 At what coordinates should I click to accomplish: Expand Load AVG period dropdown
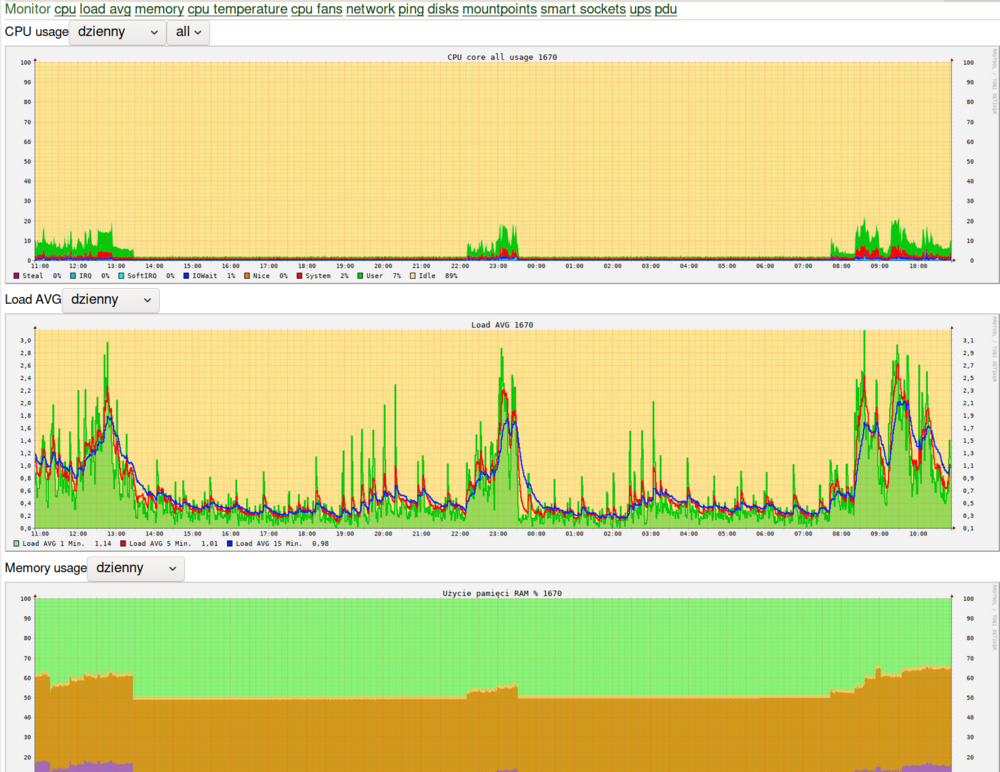click(x=110, y=301)
